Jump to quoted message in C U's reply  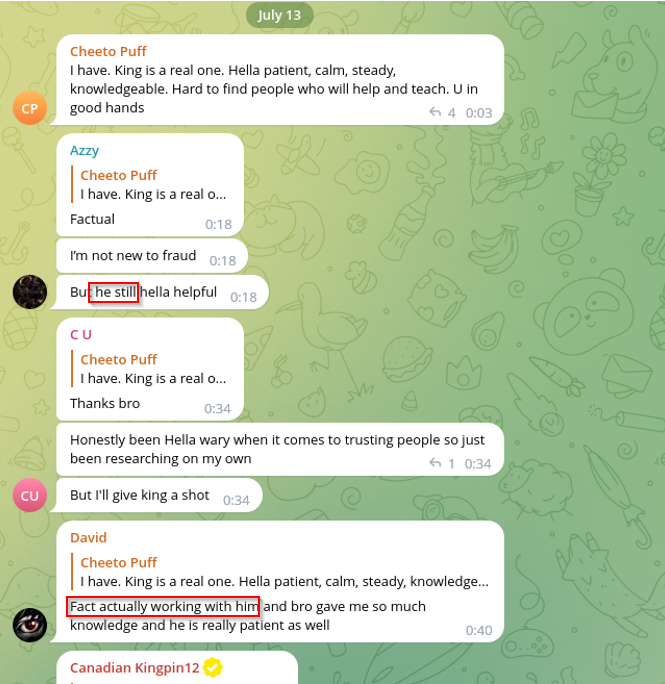pyautogui.click(x=151, y=369)
